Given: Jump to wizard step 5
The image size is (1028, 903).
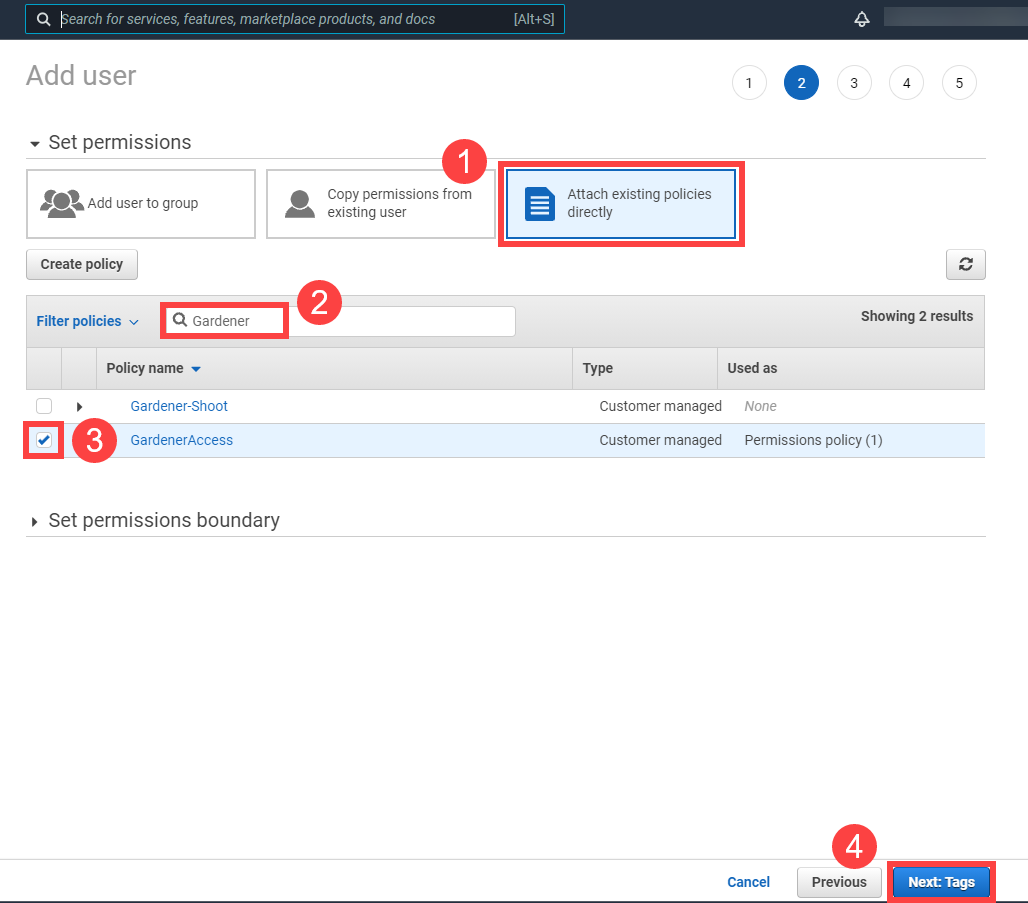Looking at the screenshot, I should tap(958, 83).
